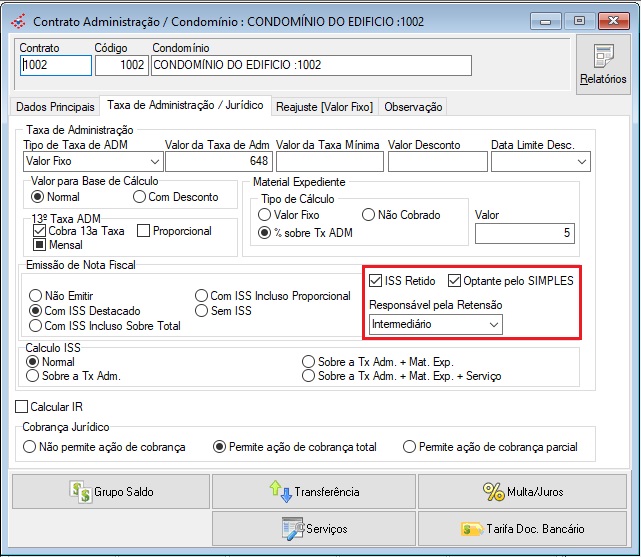Viewport: 641px width, 557px height.
Task: Click the Multa/Juros percent icon
Action: click(494, 491)
